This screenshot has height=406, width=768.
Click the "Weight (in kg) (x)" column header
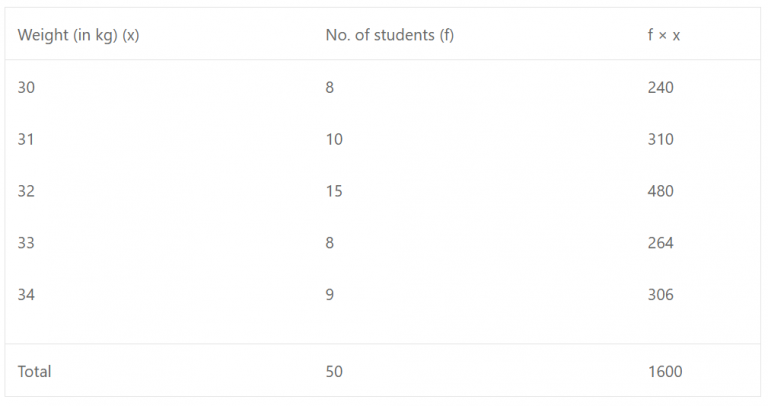tap(78, 35)
